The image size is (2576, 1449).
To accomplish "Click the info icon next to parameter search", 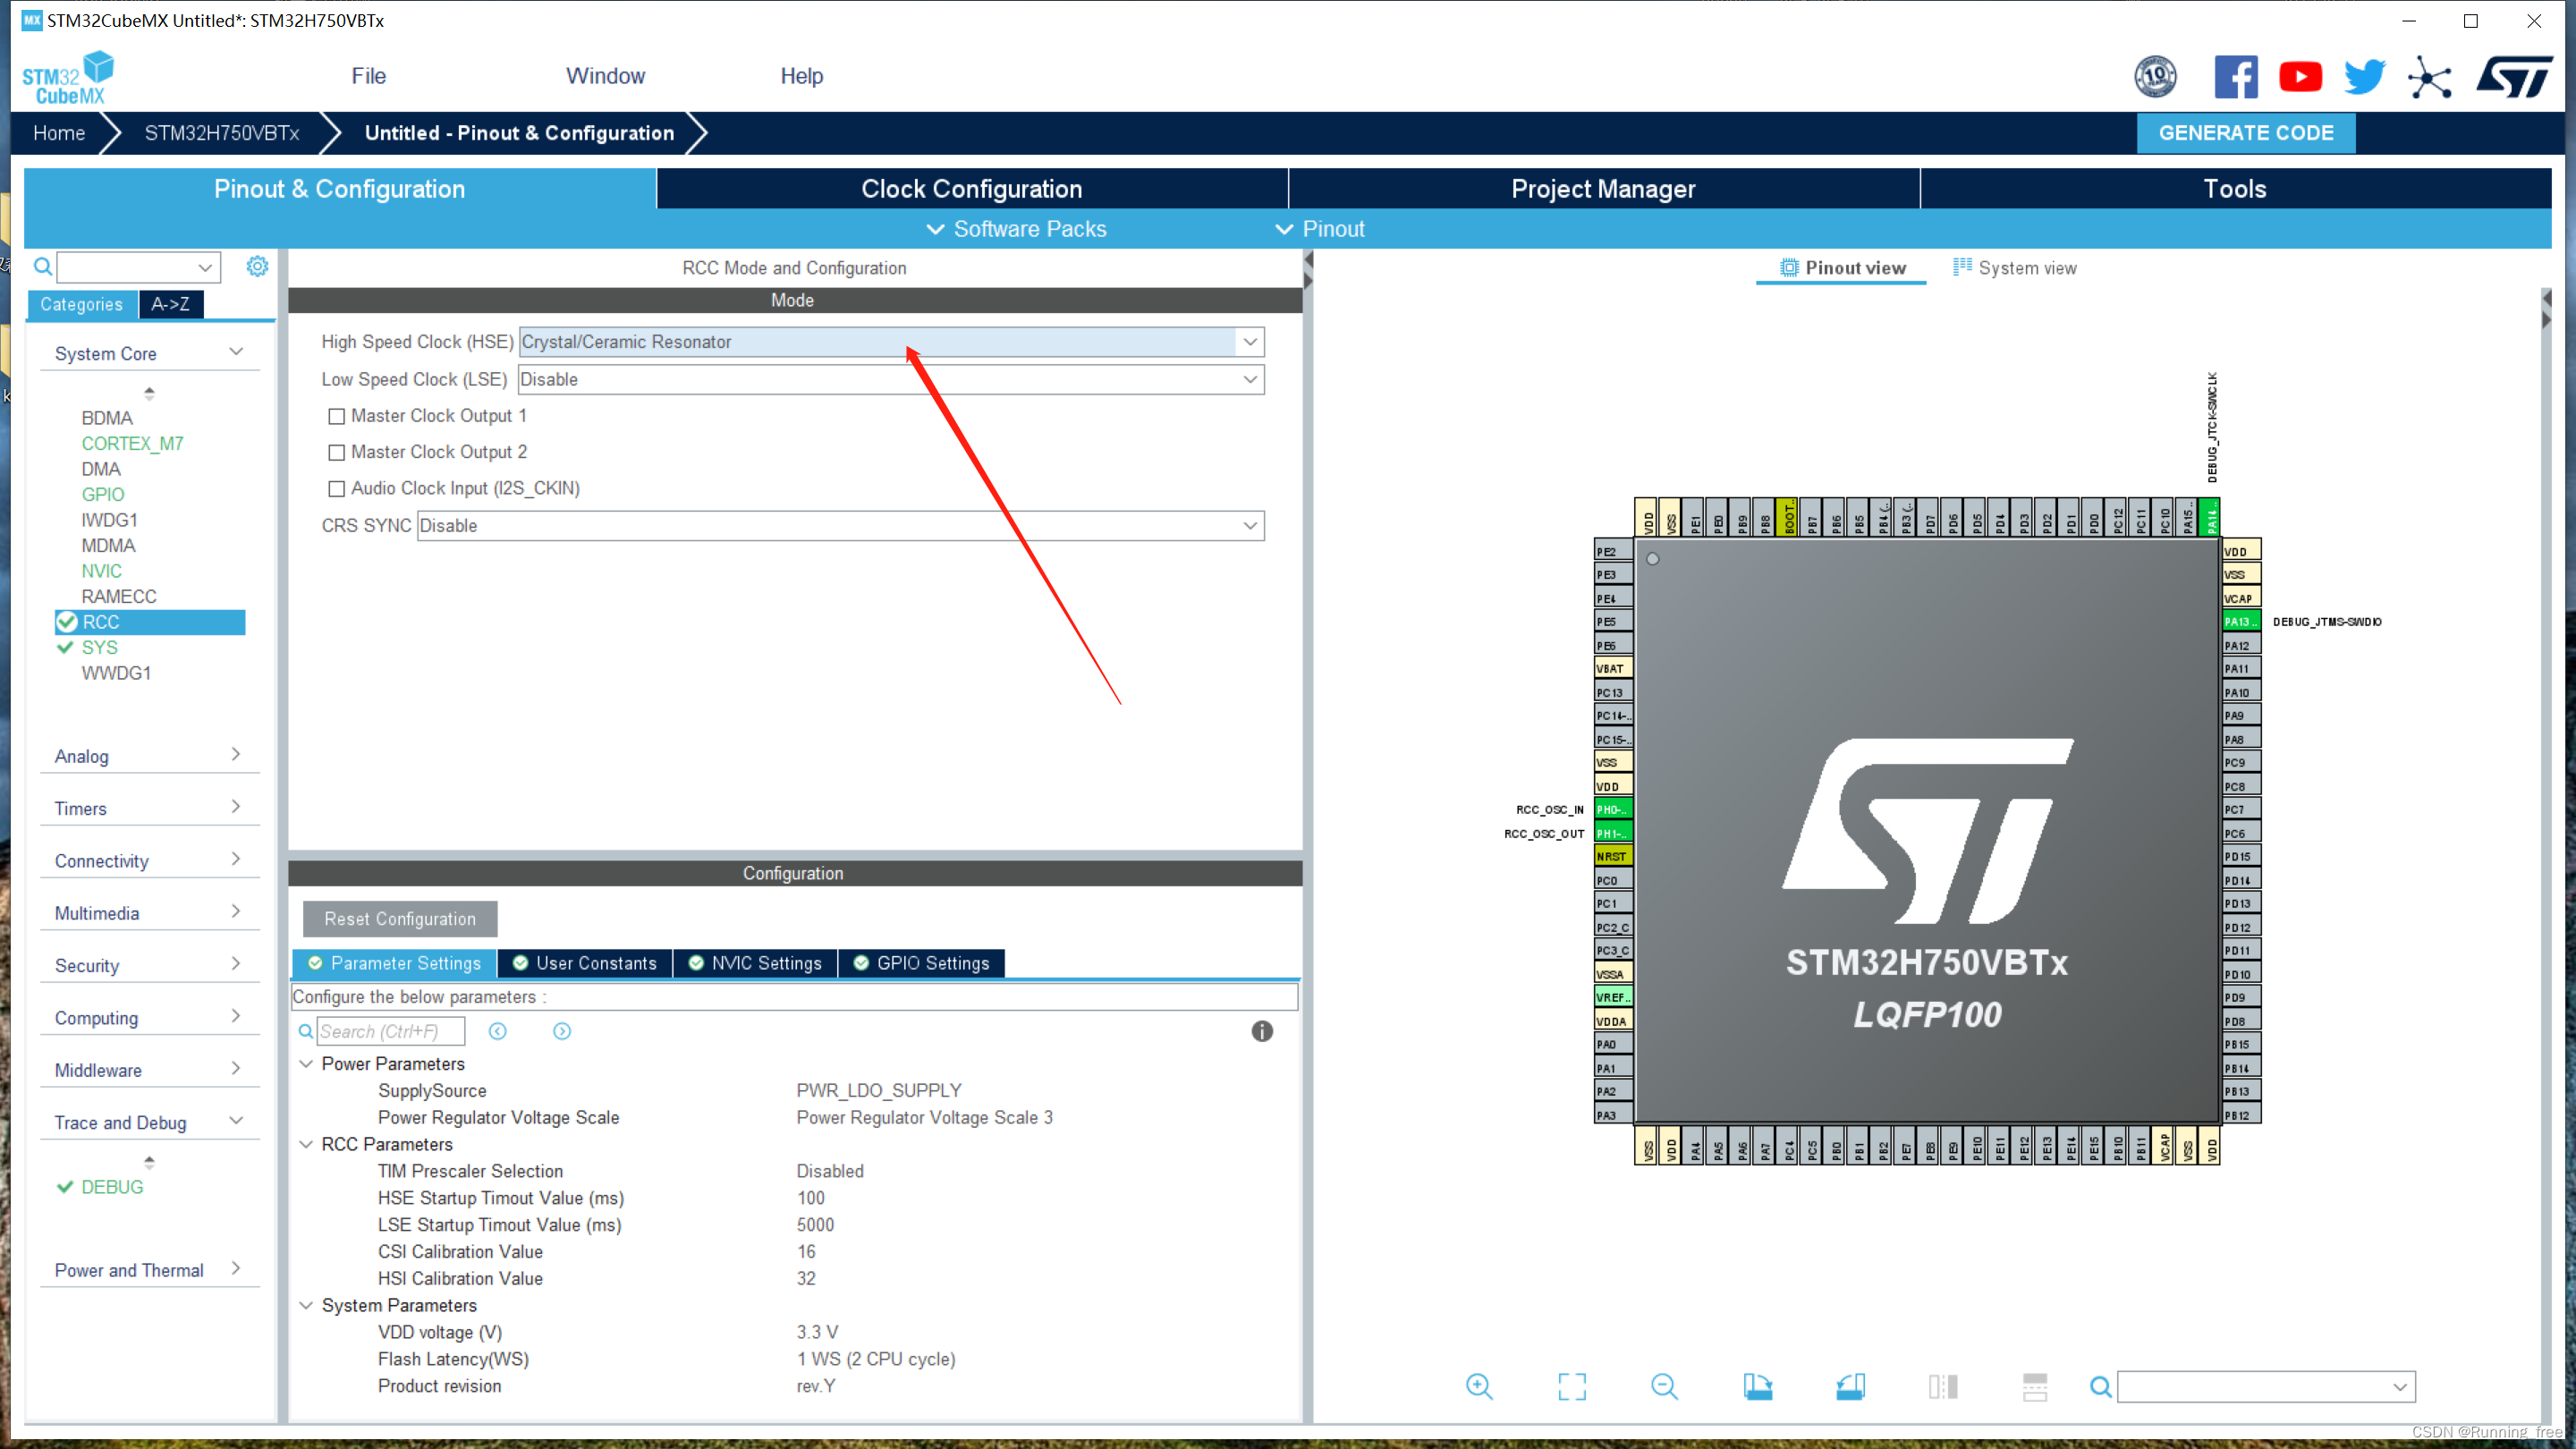I will 1265,1031.
